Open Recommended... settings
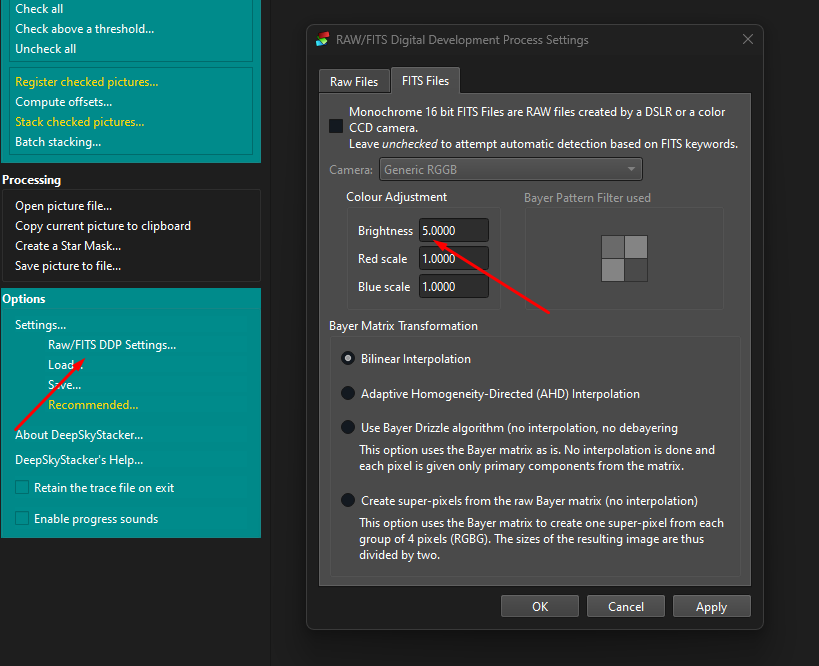Screen dimensions: 819x666 [x=93, y=405]
